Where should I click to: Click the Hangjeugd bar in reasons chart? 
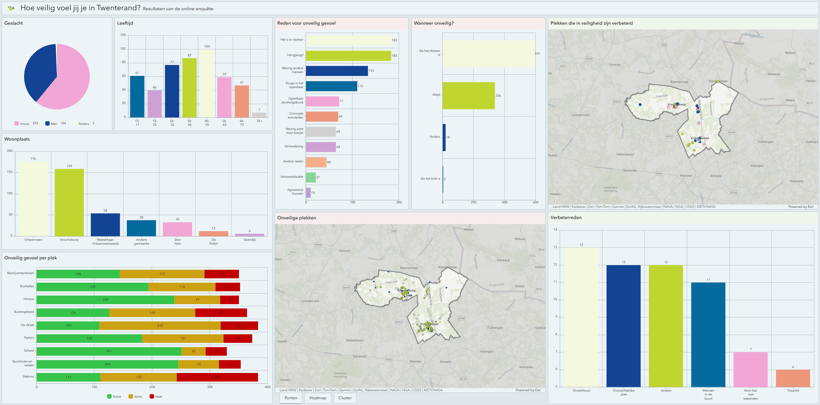[x=348, y=55]
